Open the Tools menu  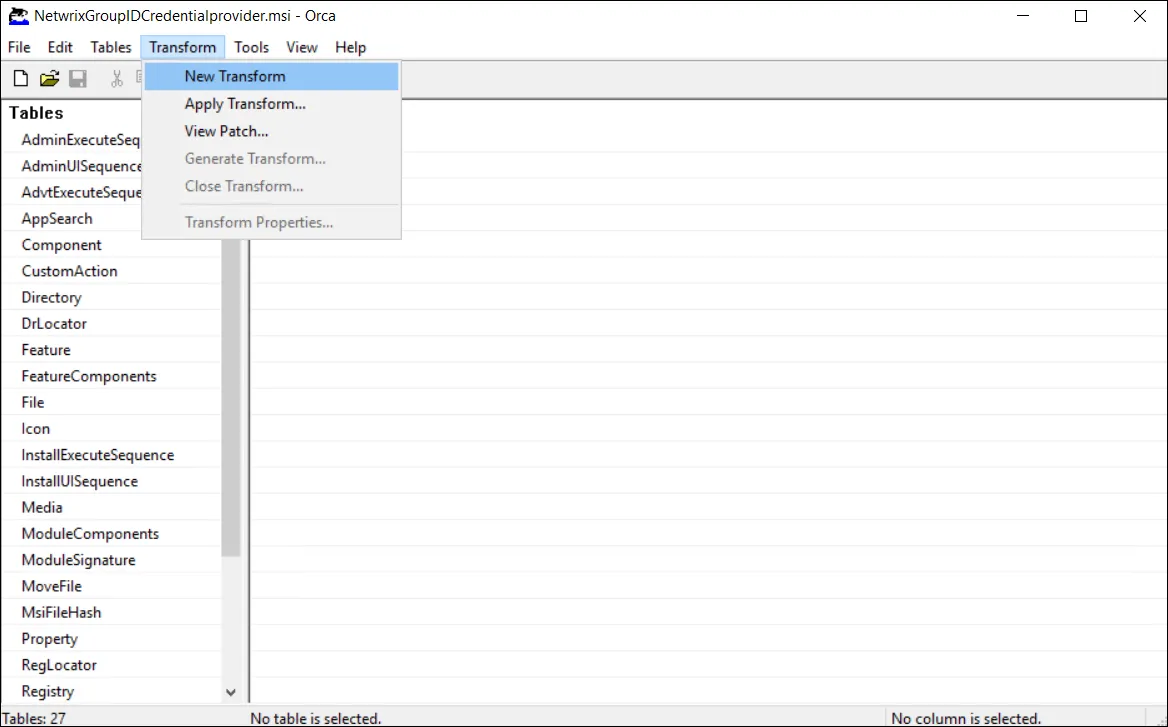point(251,47)
